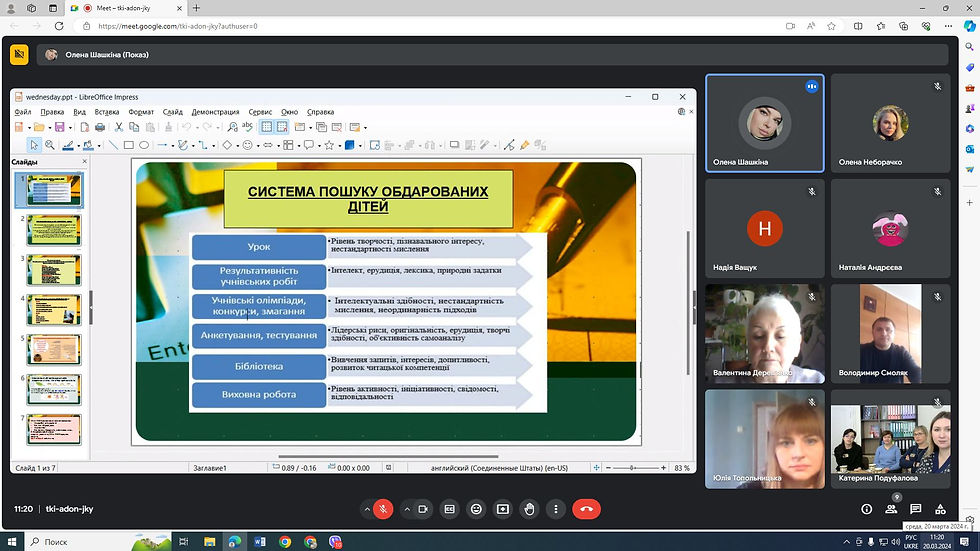Toggle 3D extrusion in Impress toolbar
Screen dimensions: 980x551
point(540,145)
